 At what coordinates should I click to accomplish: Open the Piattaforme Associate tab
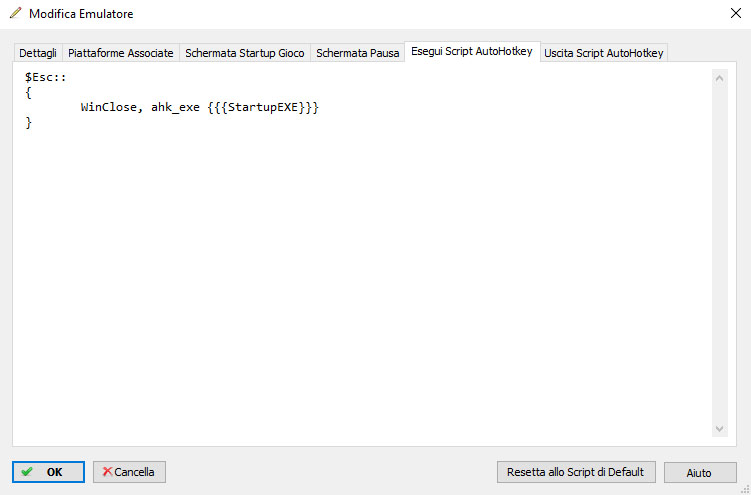point(121,53)
